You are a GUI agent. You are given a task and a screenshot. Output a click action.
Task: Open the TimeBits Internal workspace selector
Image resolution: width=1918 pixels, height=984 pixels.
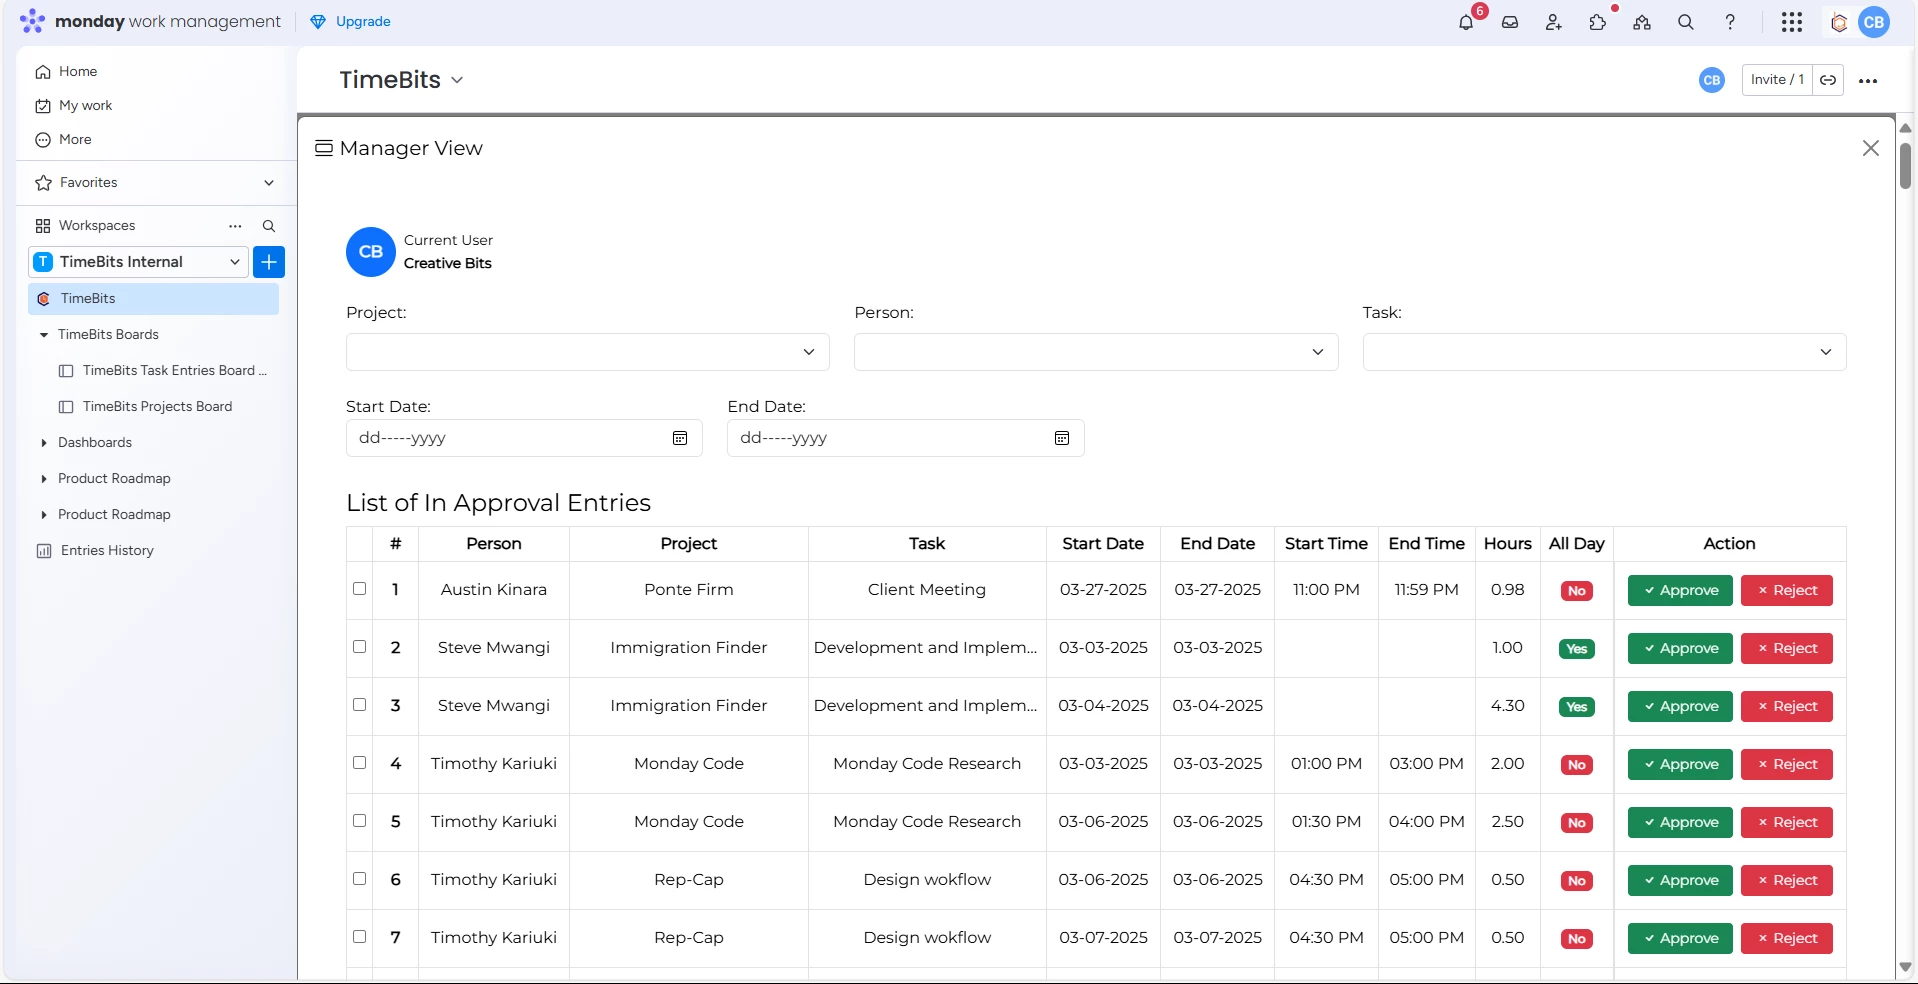pyautogui.click(x=138, y=262)
